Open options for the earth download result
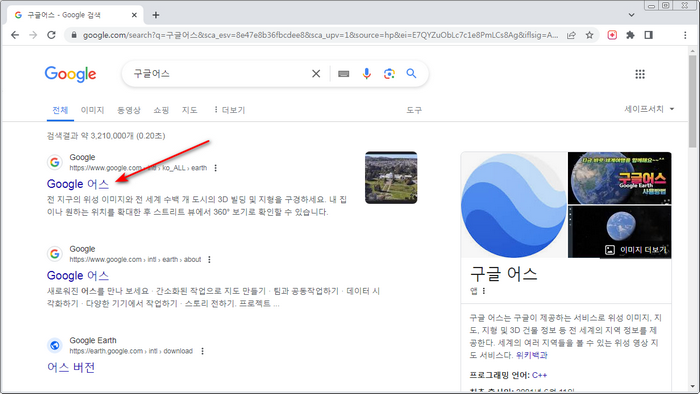Viewport: 700px width, 394px height. click(x=202, y=351)
